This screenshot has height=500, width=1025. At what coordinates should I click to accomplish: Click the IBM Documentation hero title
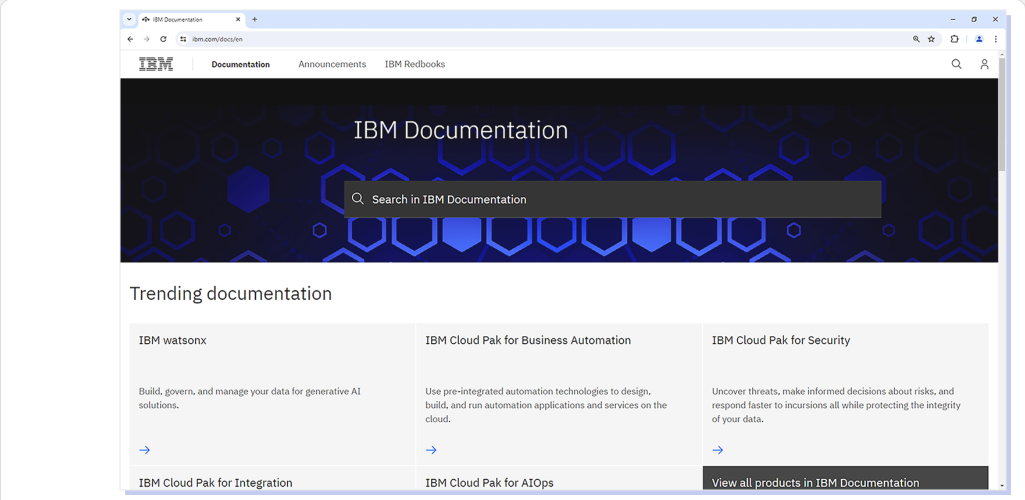pyautogui.click(x=461, y=130)
